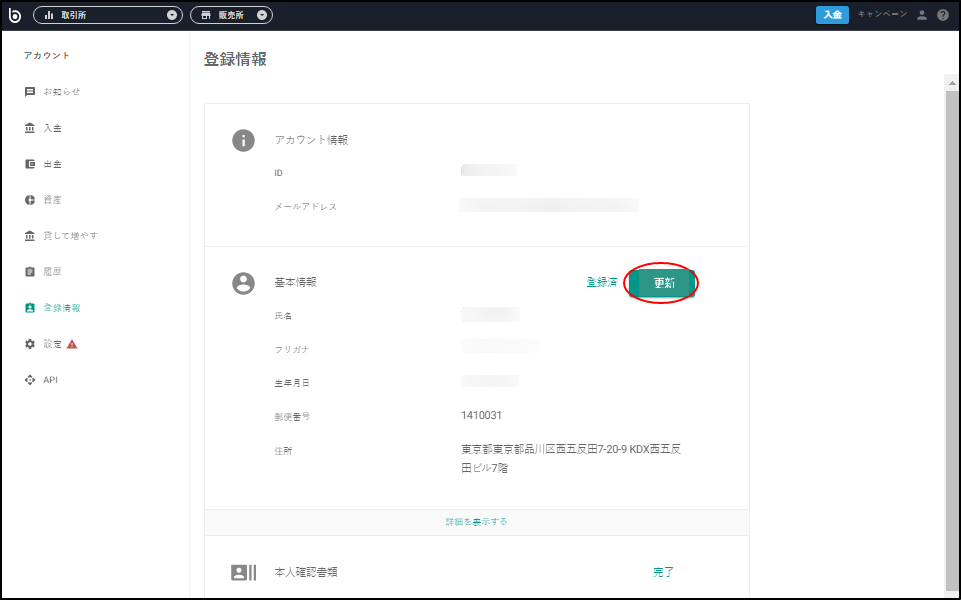
Task: Click the 出金 withdrawal icon
Action: [x=30, y=163]
